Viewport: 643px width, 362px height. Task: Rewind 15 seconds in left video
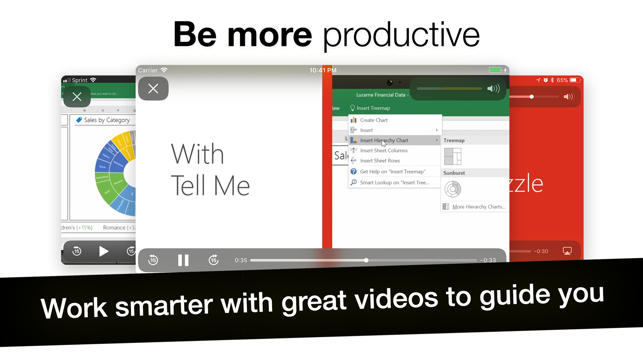(77, 251)
